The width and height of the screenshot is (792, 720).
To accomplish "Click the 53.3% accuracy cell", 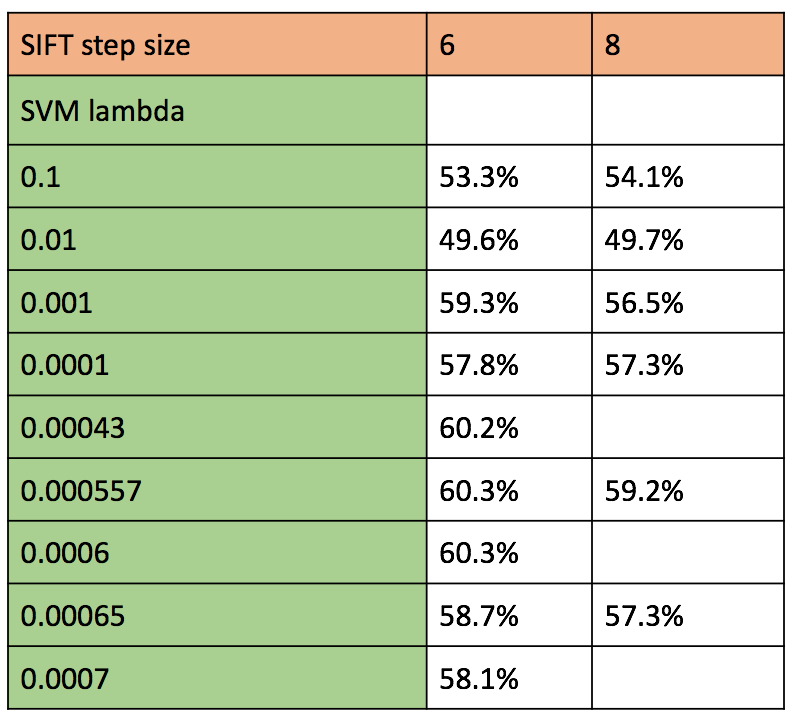I will 509,176.
